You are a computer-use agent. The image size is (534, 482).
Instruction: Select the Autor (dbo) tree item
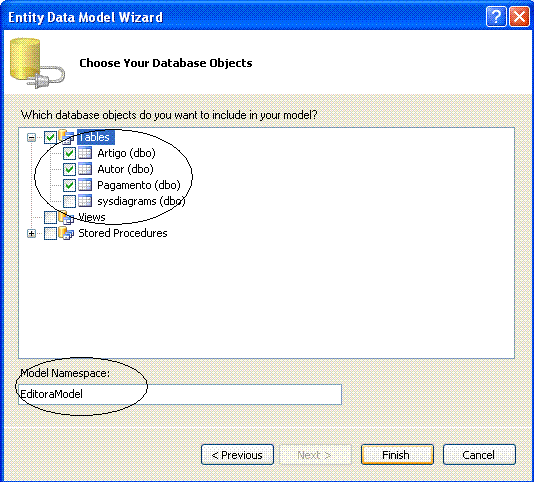(x=125, y=169)
